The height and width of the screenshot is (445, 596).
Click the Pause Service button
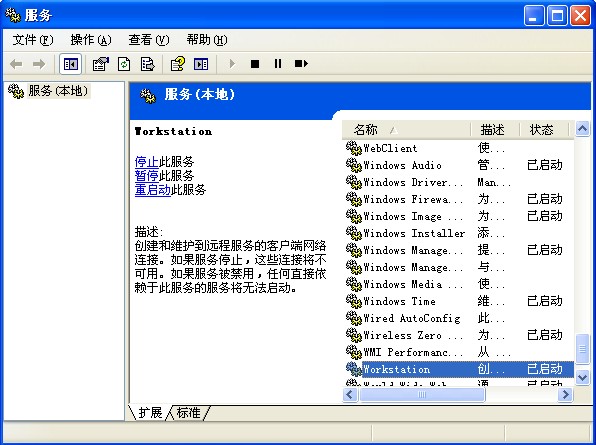(x=278, y=64)
